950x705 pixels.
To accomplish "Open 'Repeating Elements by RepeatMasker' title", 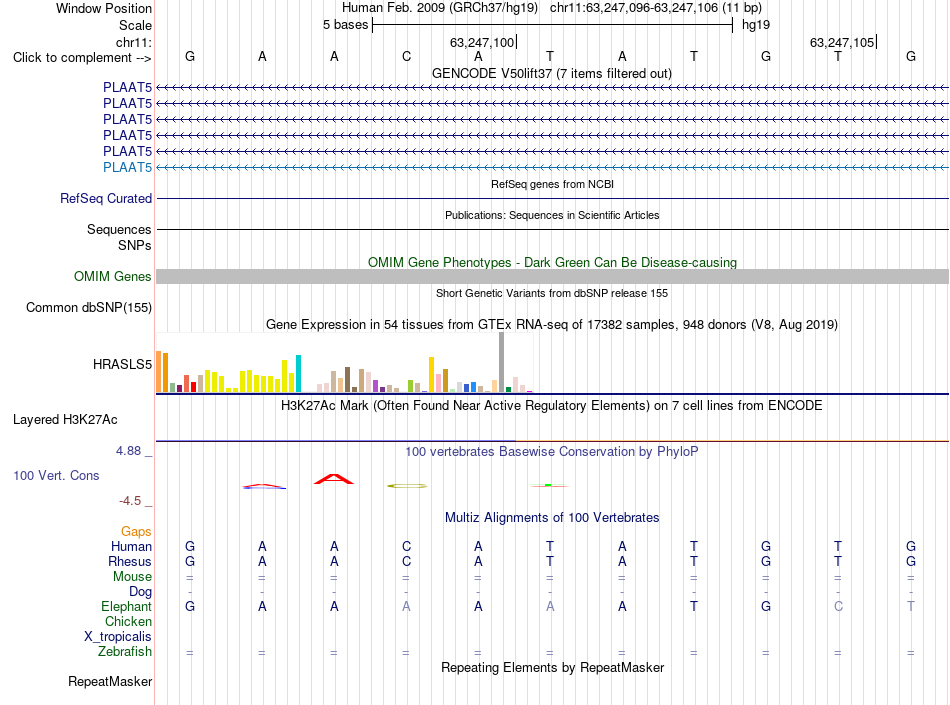I will point(552,667).
